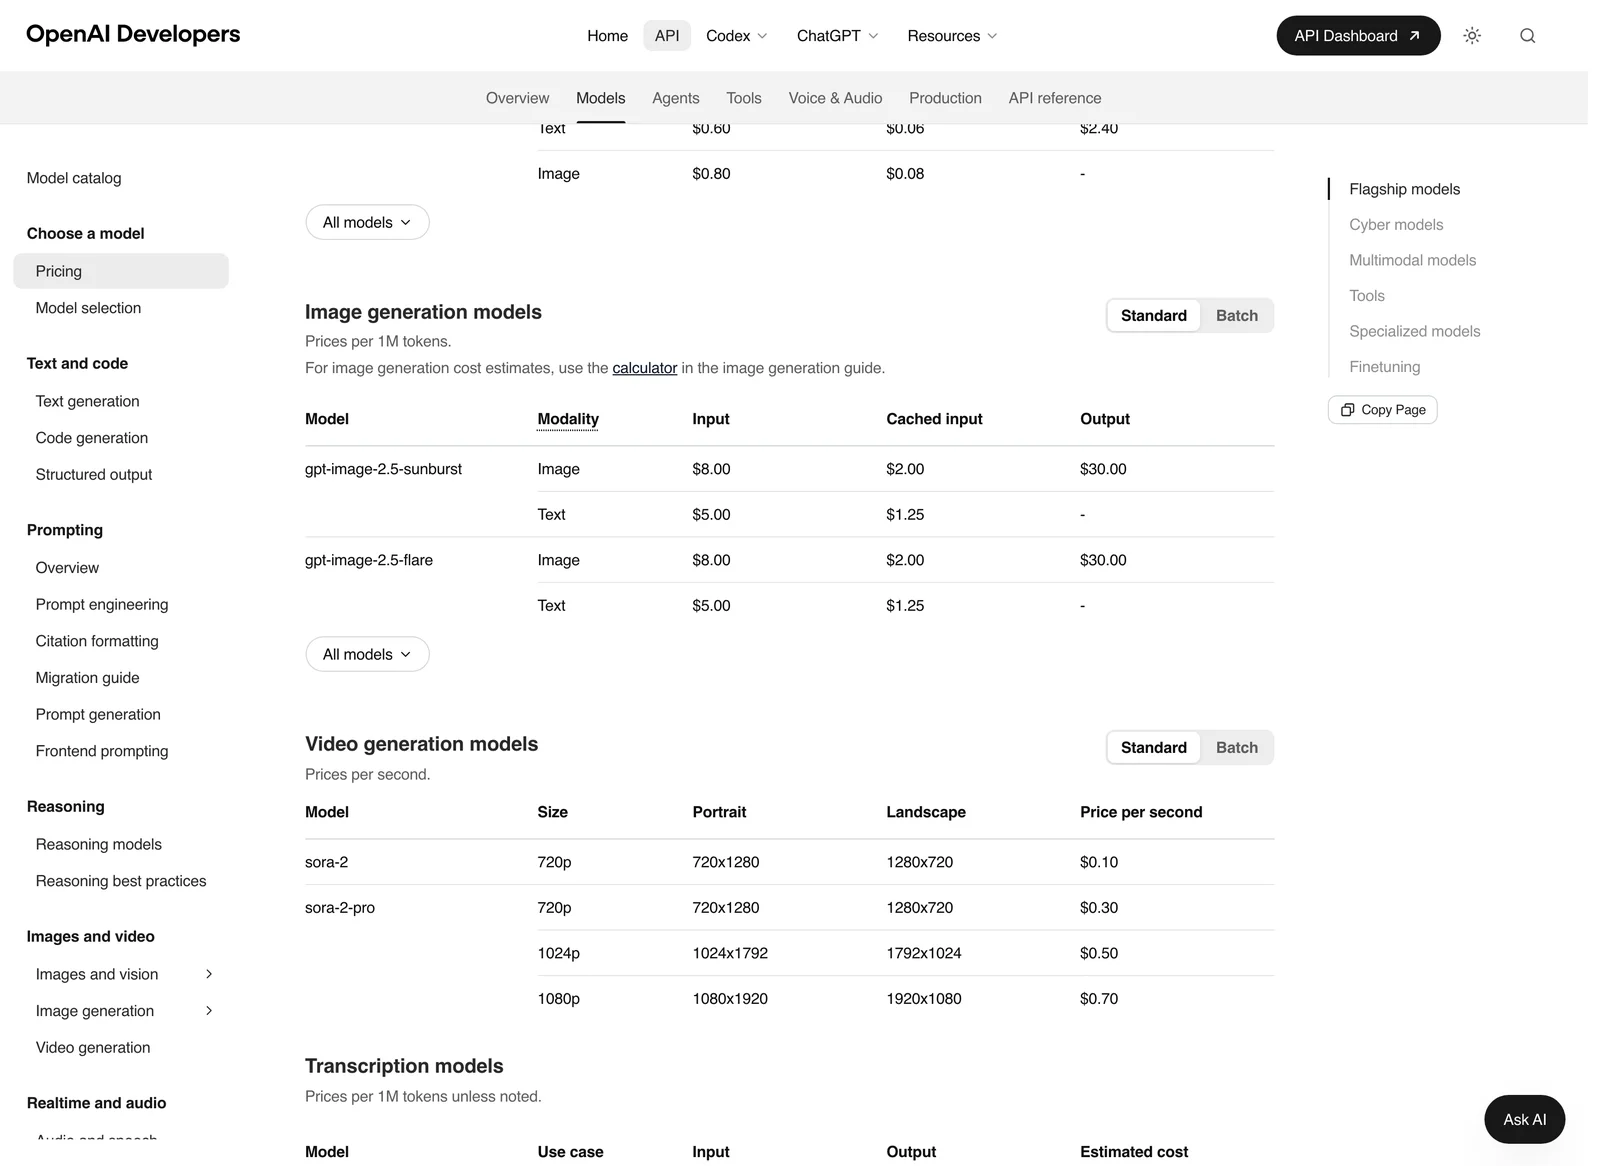Open Code generation in the sidebar

[x=92, y=438]
